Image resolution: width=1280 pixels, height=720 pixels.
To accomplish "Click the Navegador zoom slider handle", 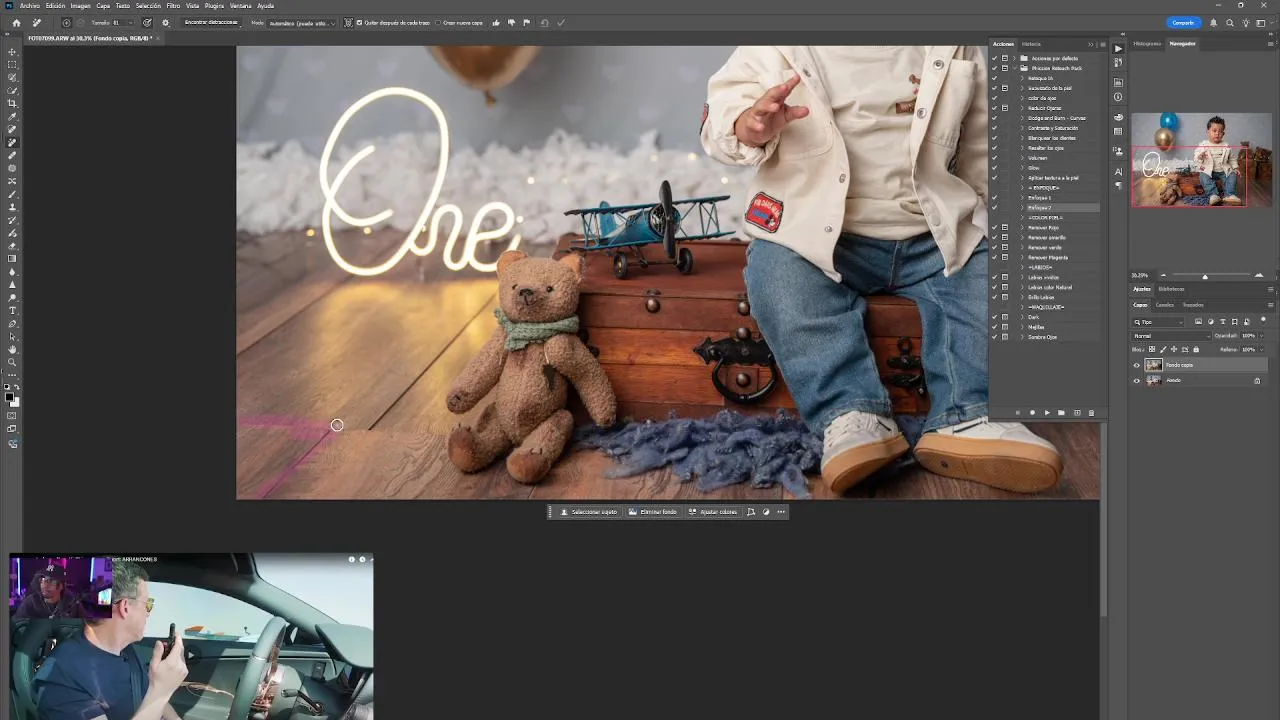I will pyautogui.click(x=1205, y=277).
